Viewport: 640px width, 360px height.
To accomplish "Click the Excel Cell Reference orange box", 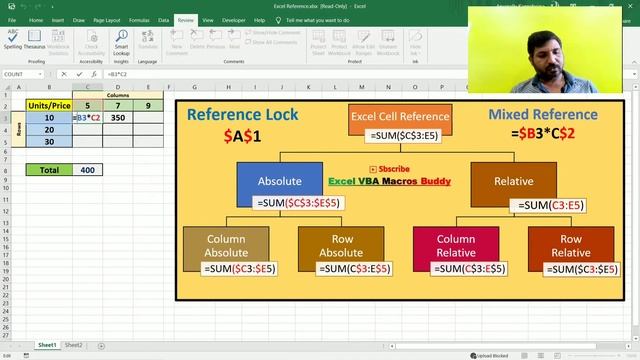I will 400,117.
